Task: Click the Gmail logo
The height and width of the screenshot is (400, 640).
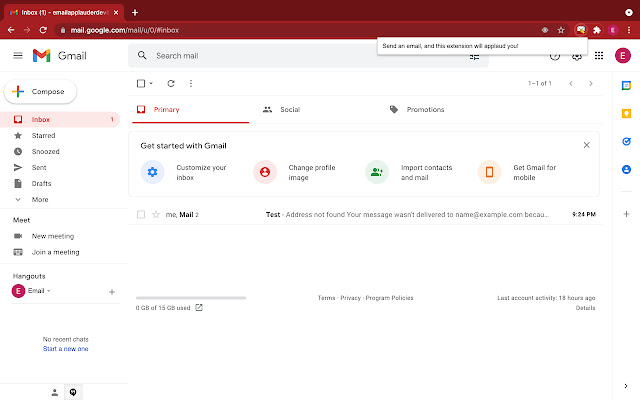Action: (60, 56)
